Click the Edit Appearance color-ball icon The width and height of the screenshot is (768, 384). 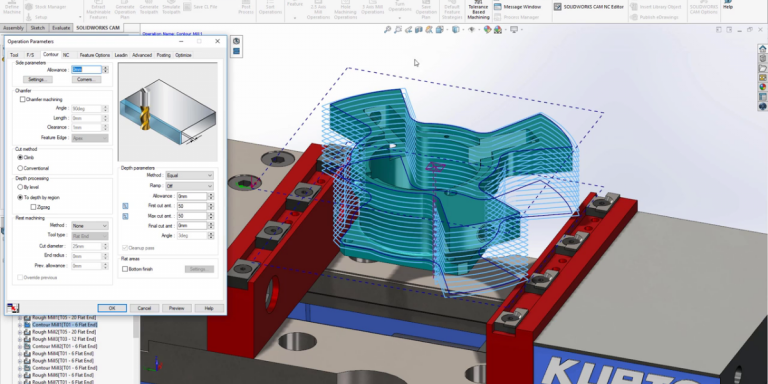[487, 30]
